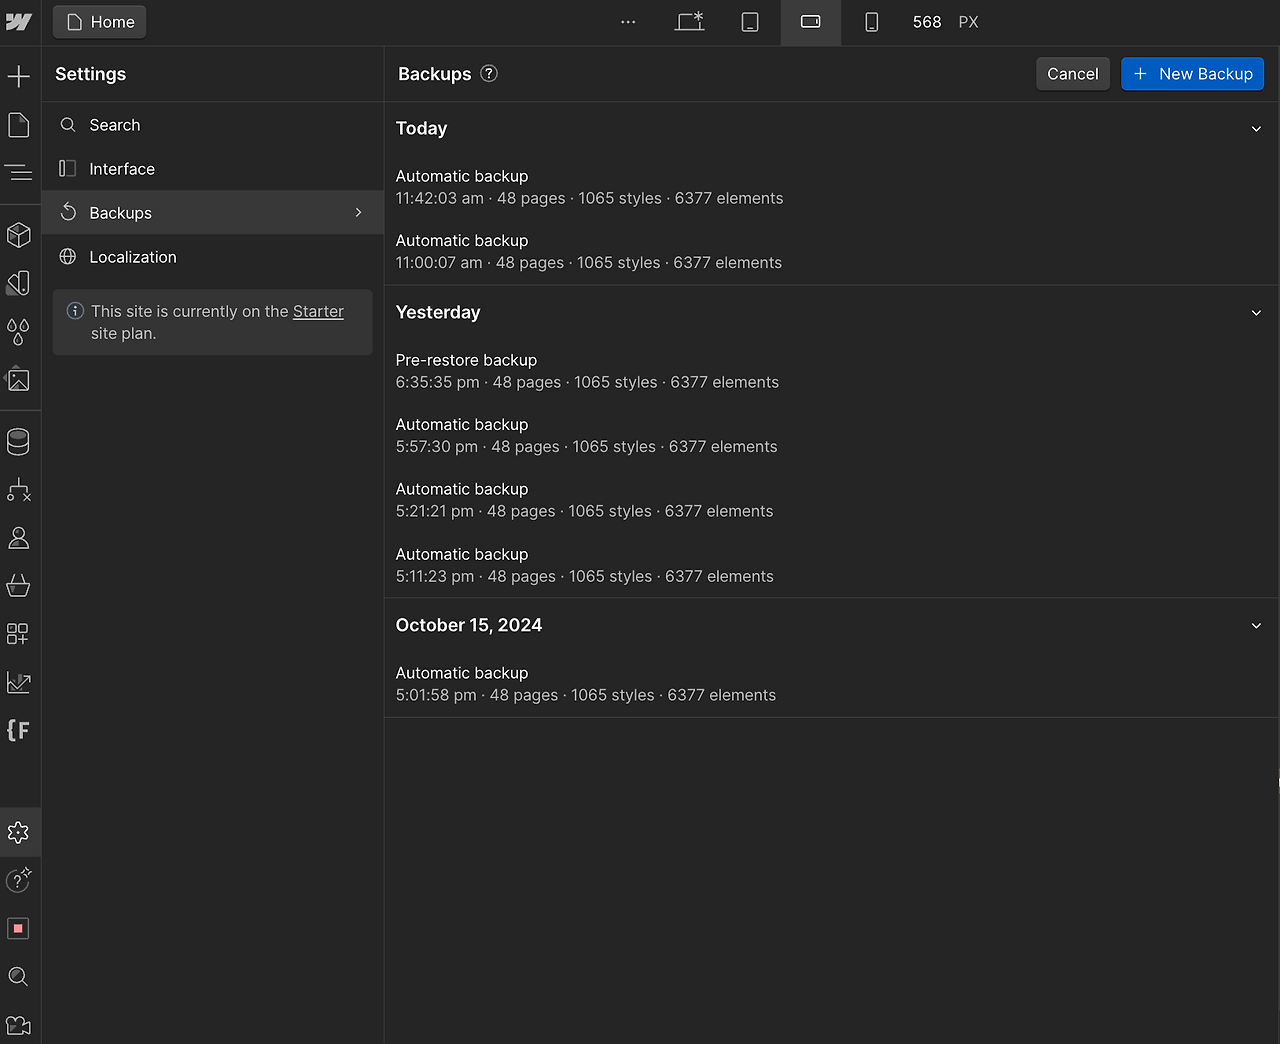Screen dimensions: 1280x1044
Task: Click the PX unit label
Action: tap(968, 22)
